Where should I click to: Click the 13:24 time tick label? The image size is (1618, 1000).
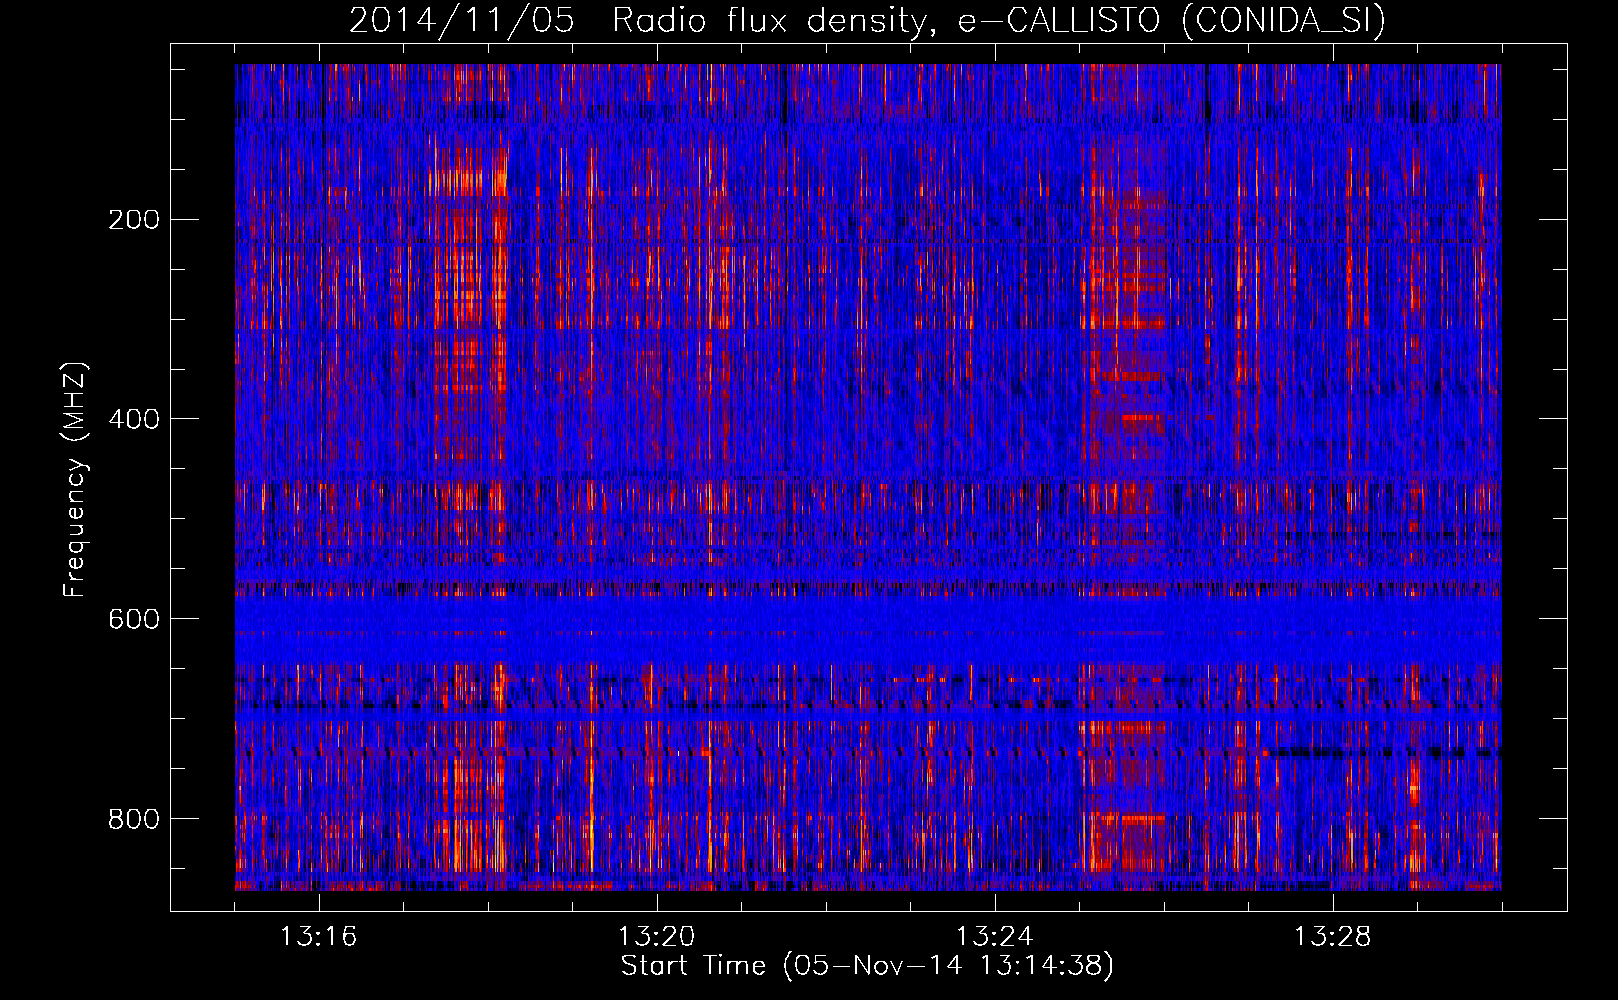click(x=995, y=936)
